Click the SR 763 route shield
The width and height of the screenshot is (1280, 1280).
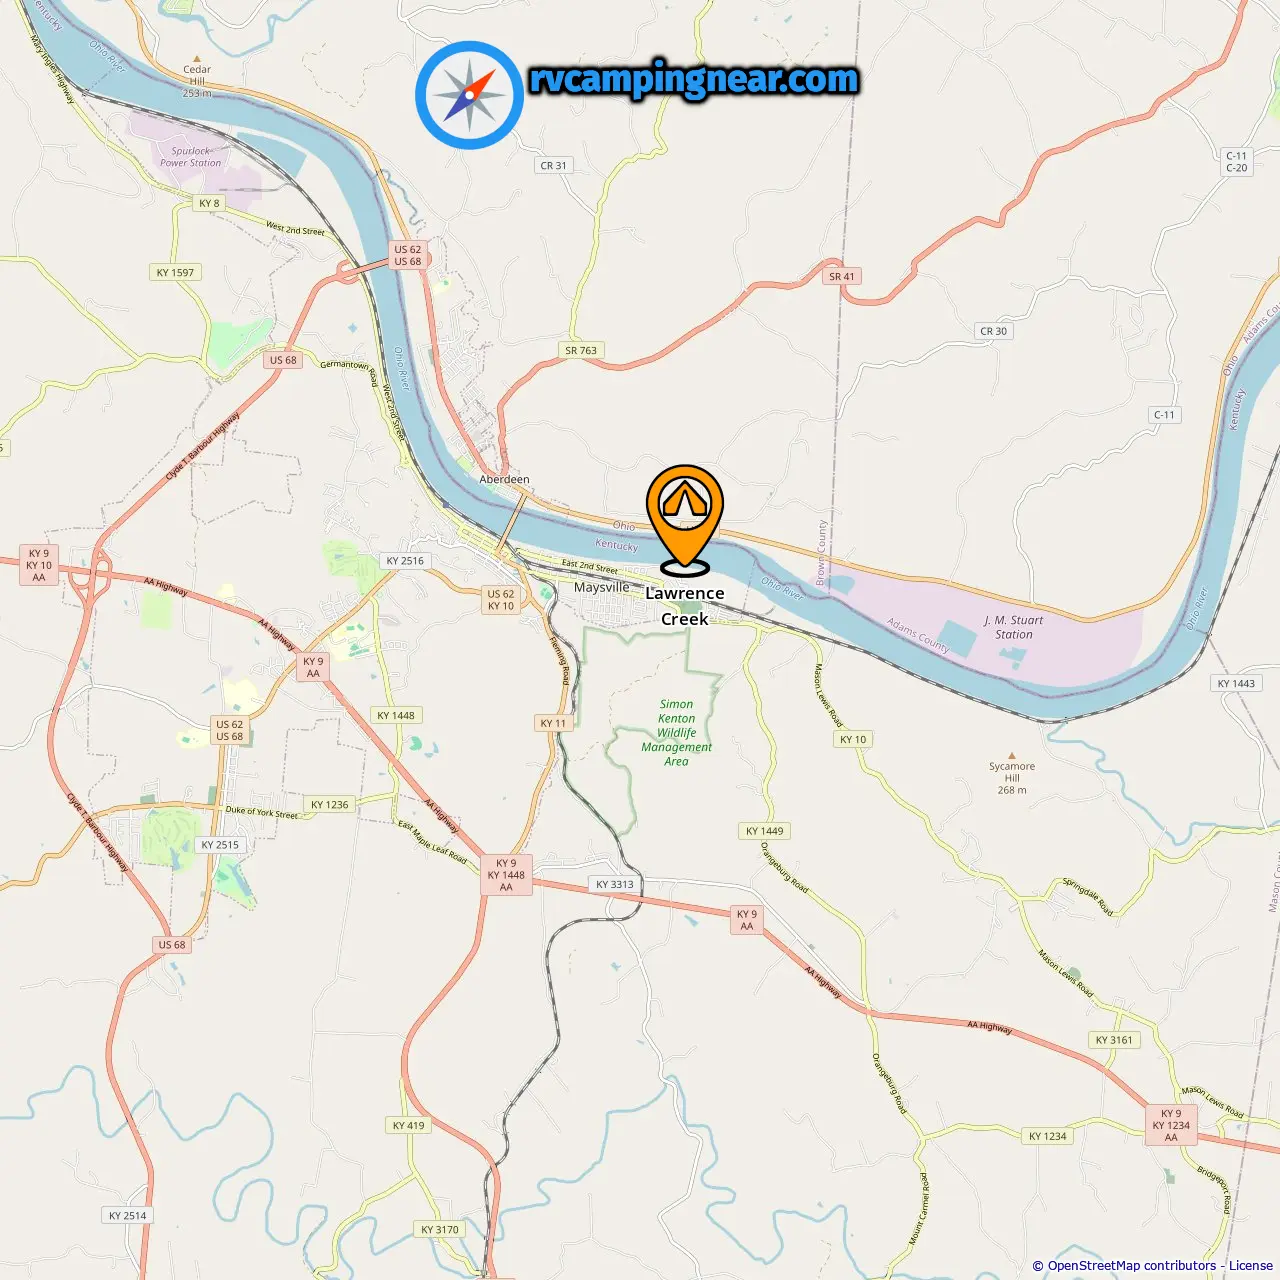[581, 350]
